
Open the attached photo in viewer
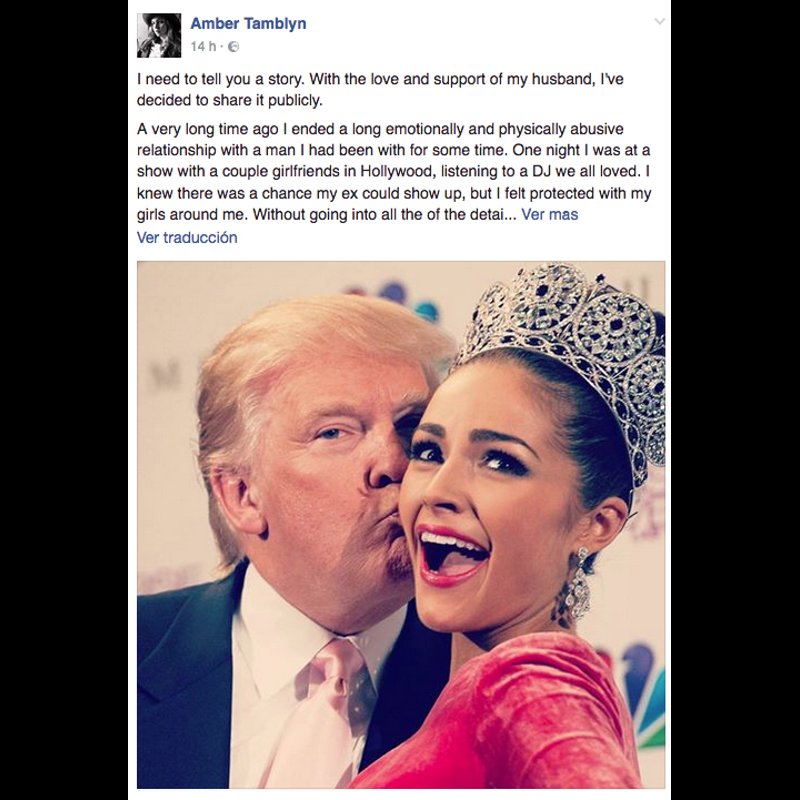(x=401, y=524)
